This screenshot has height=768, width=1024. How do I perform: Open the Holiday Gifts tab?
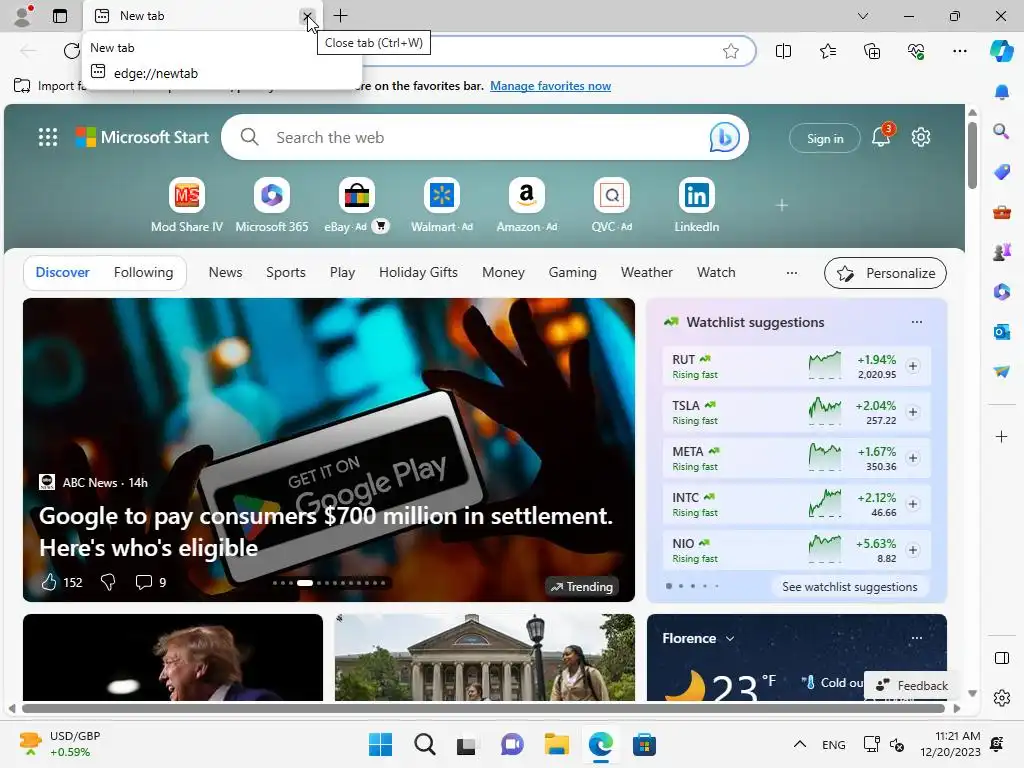(x=418, y=272)
